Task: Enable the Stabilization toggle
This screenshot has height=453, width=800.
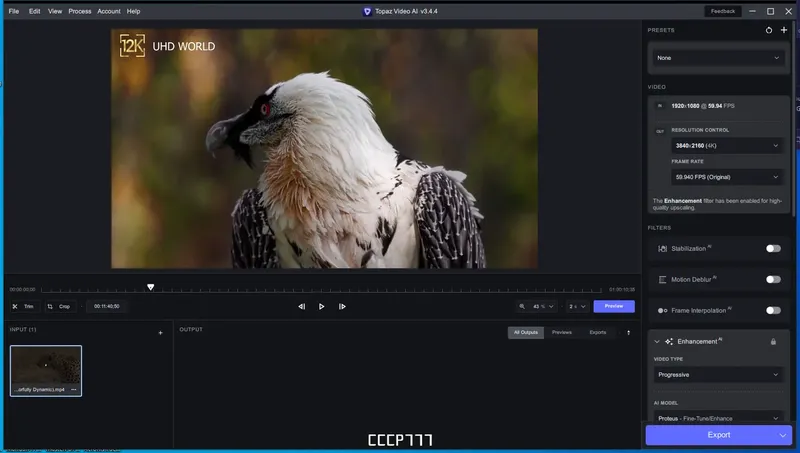Action: coord(773,248)
